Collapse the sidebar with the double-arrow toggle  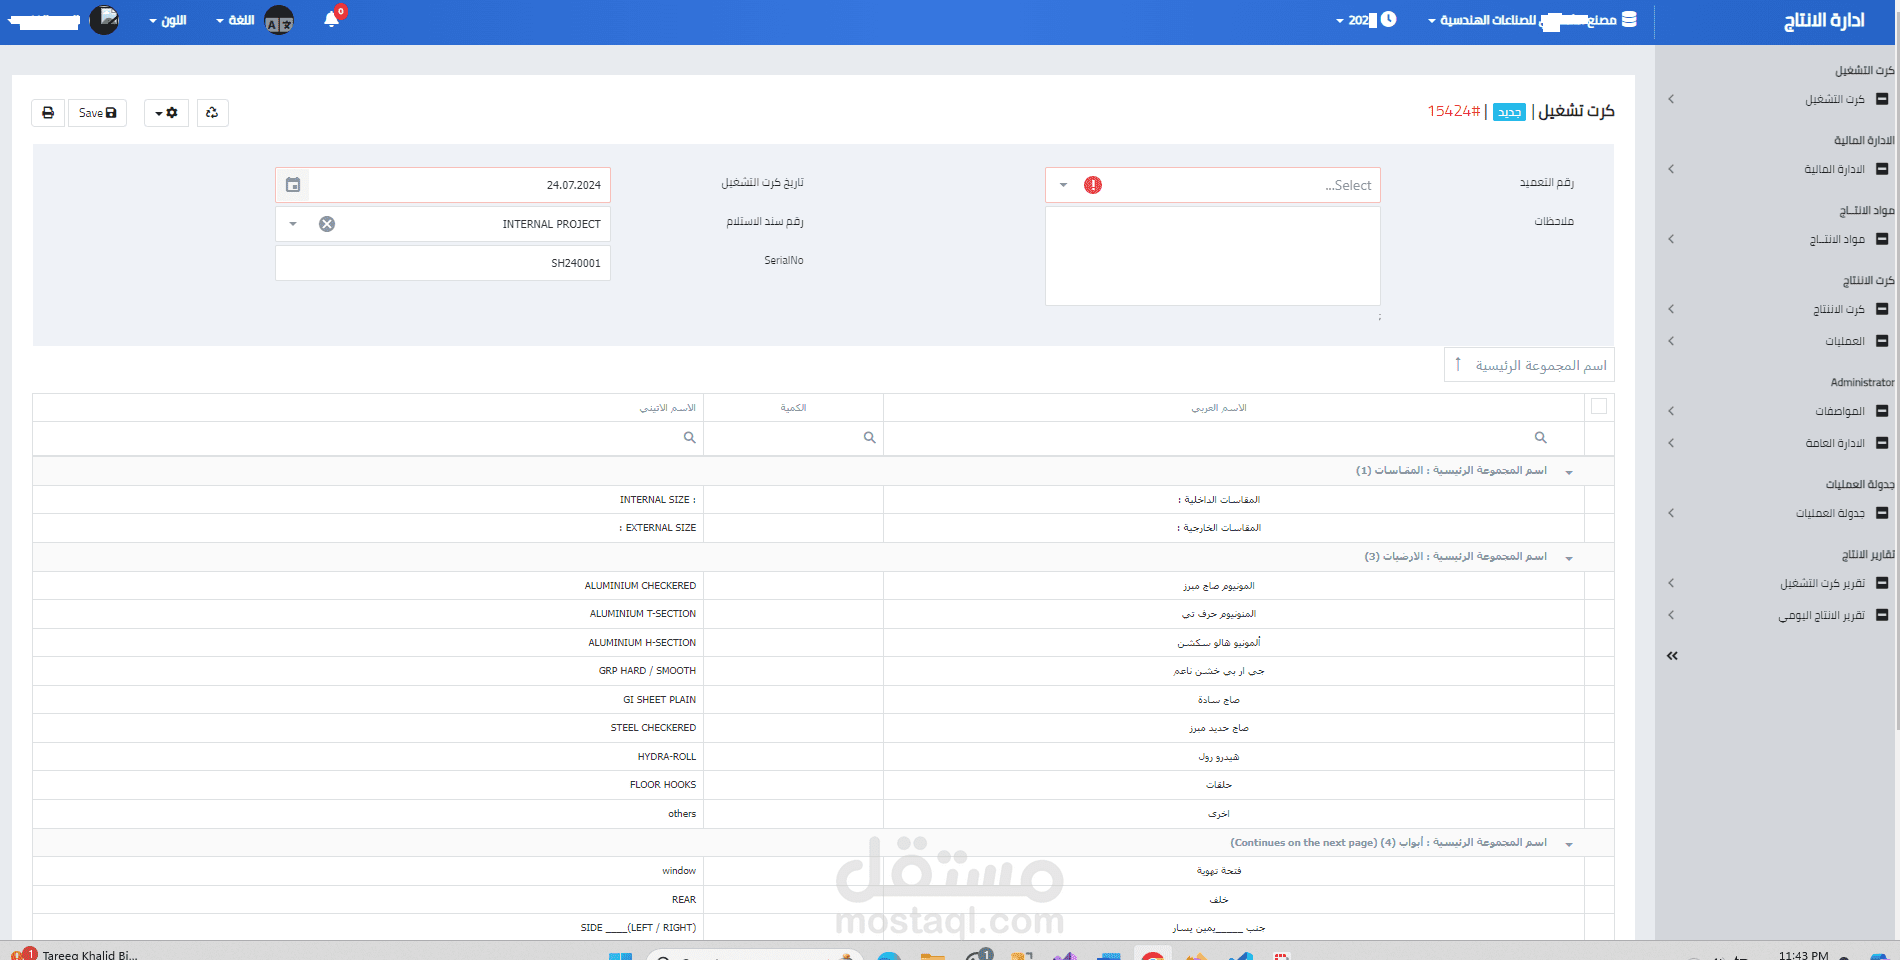tap(1671, 656)
